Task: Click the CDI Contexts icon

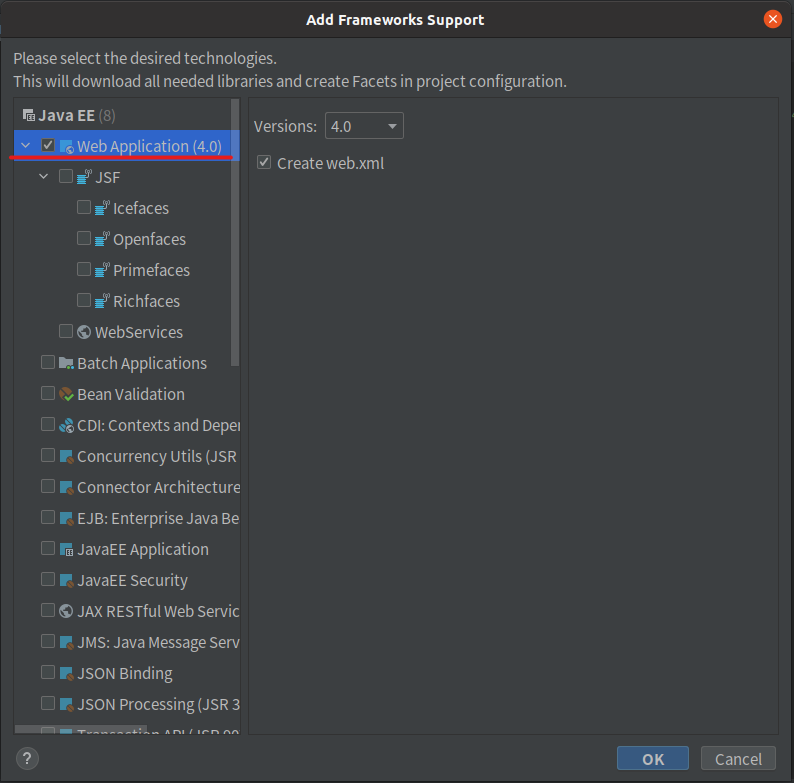Action: (66, 425)
